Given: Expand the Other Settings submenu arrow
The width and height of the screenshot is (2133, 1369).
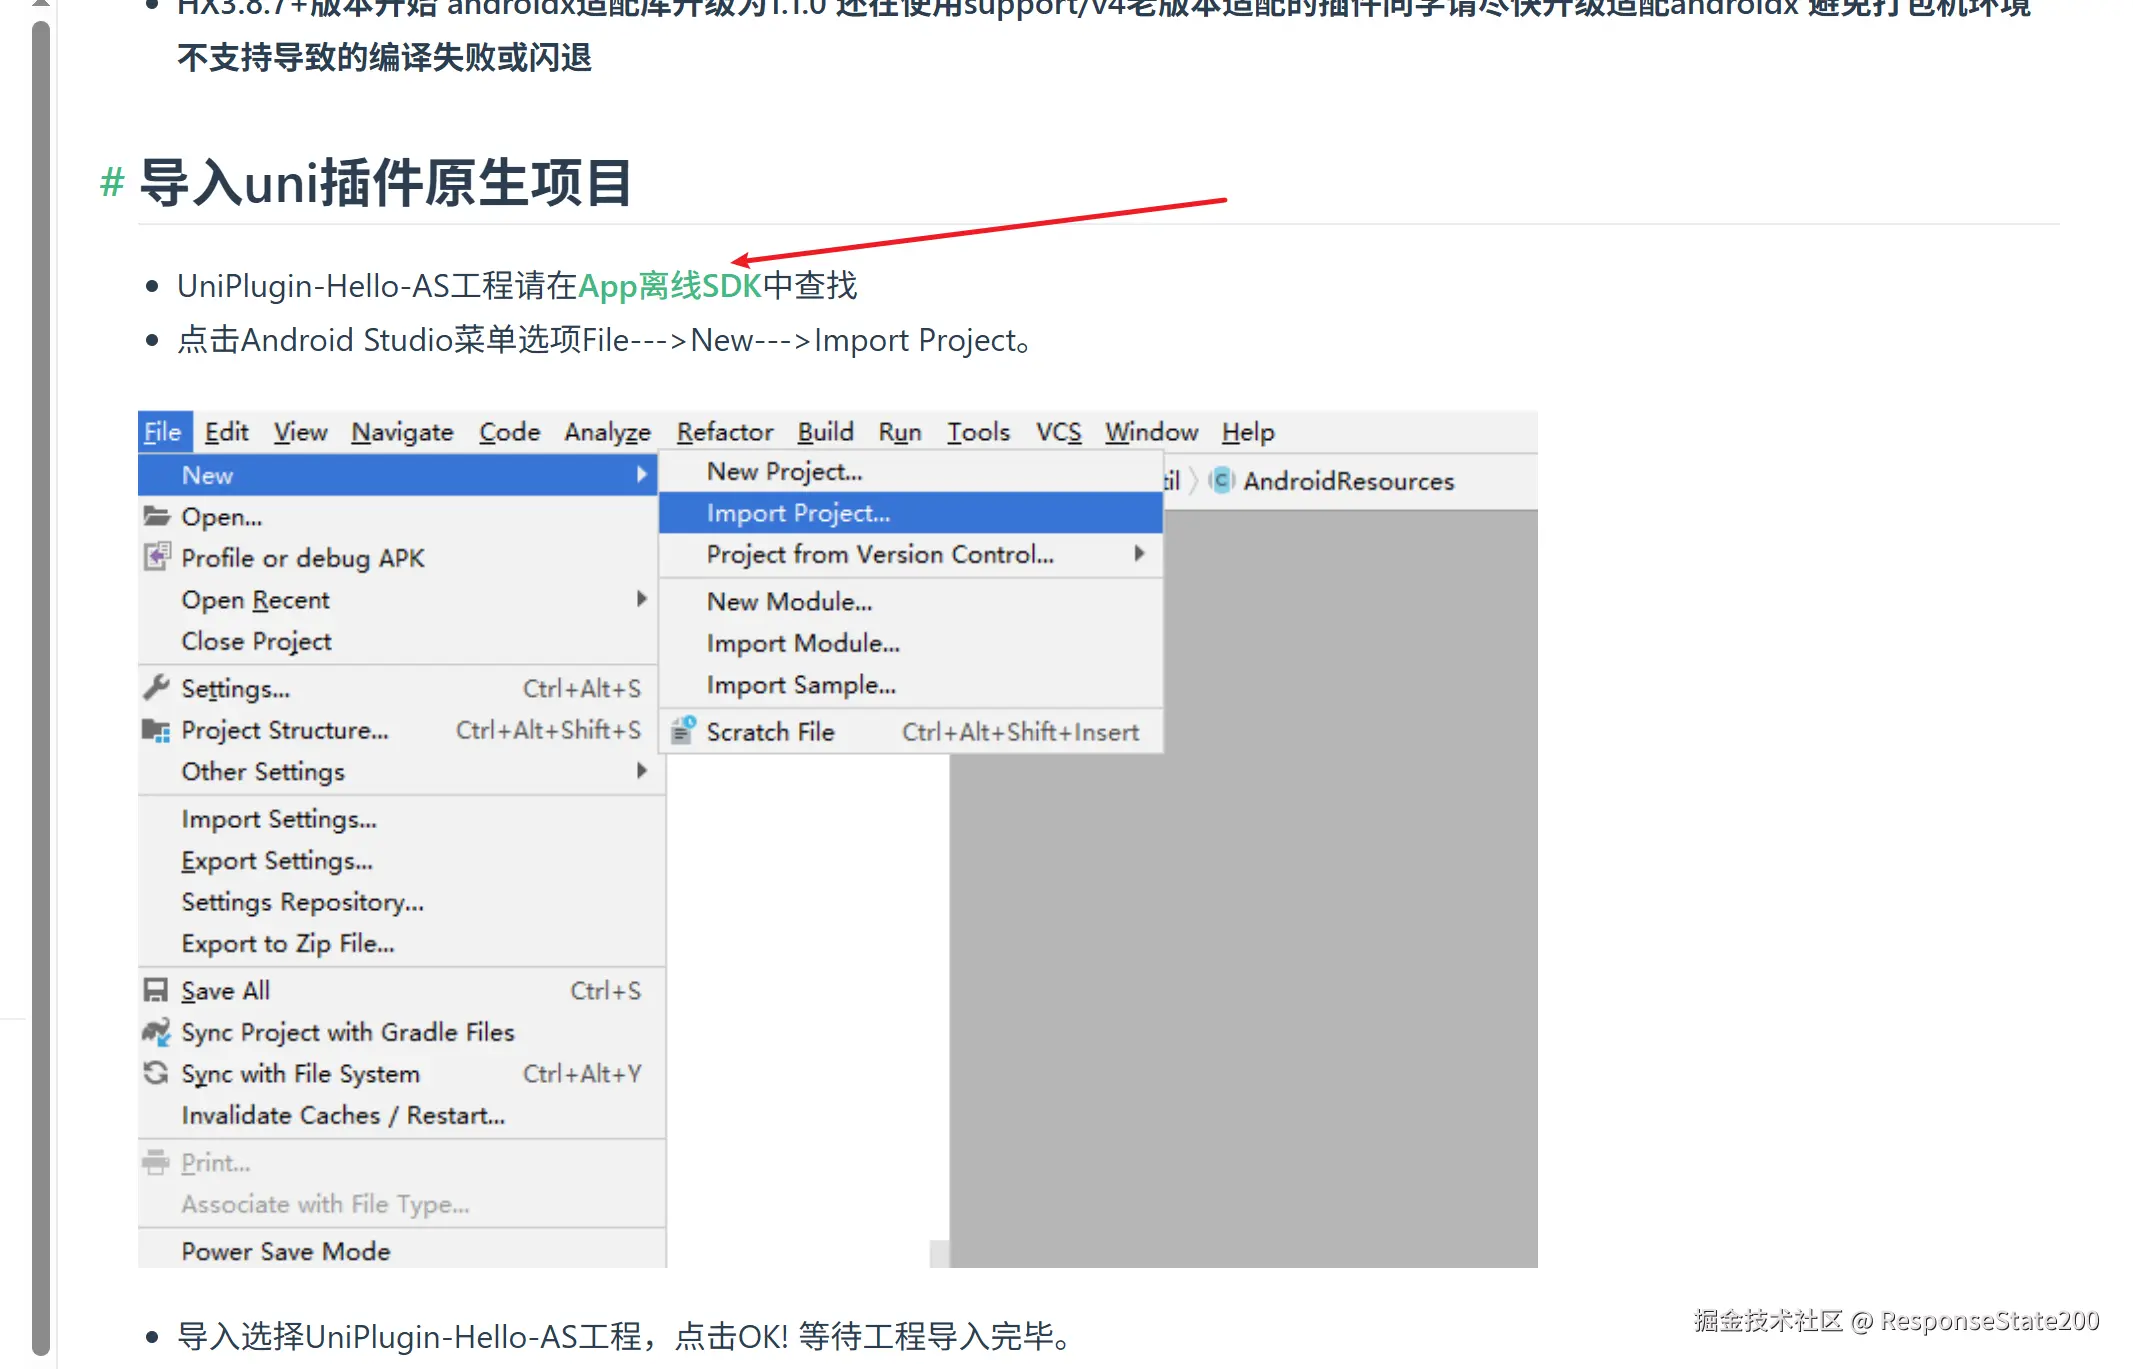Looking at the screenshot, I should tap(641, 771).
